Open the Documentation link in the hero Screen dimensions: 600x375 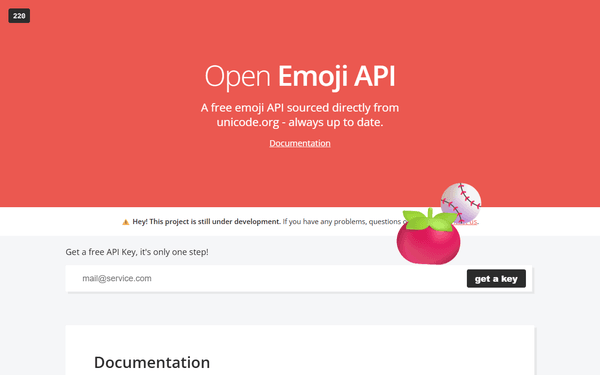[300, 143]
